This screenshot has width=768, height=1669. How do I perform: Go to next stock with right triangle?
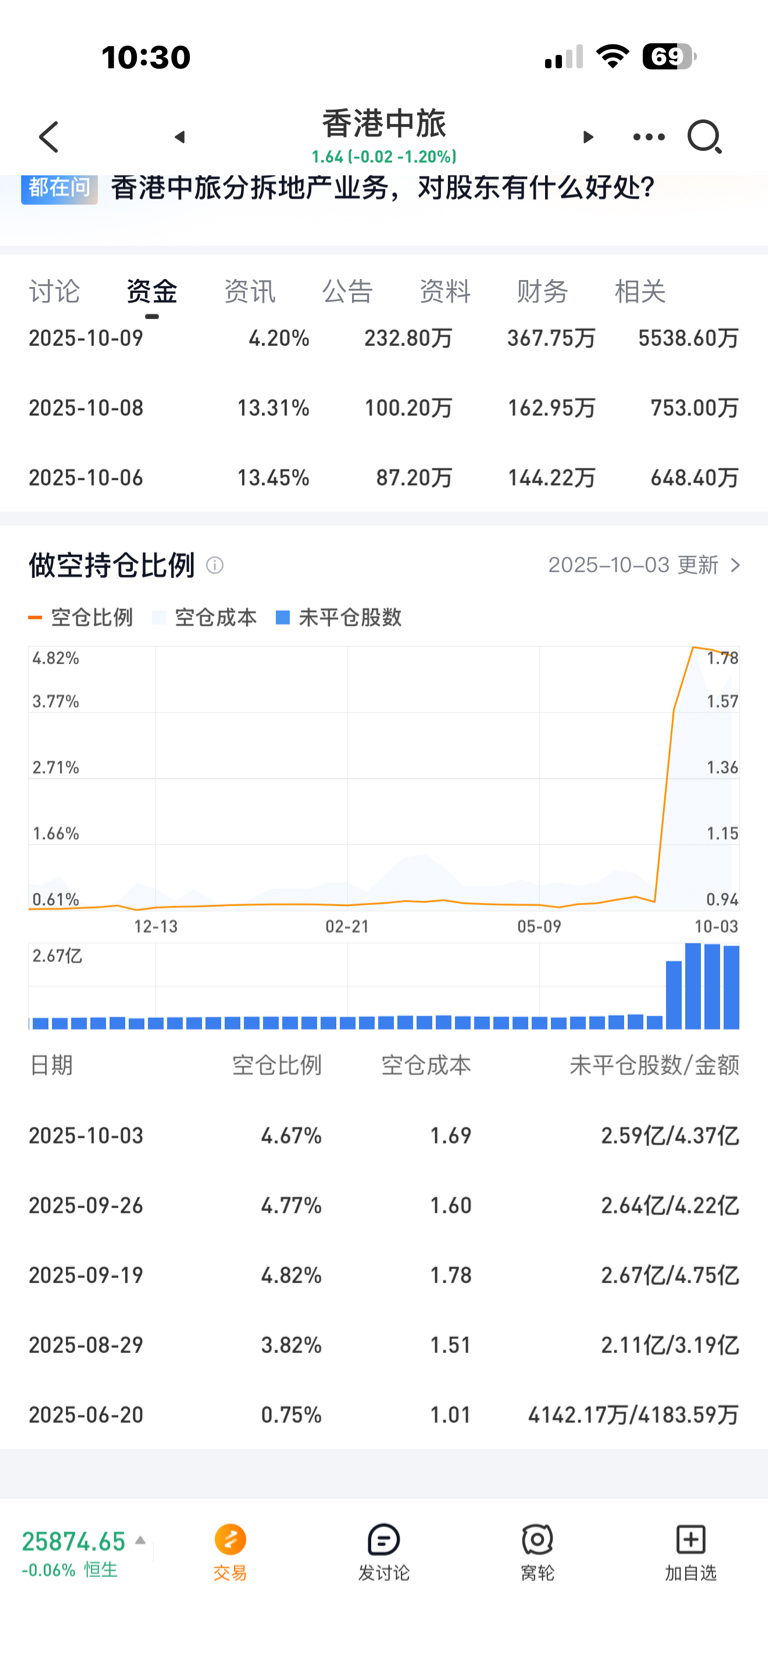tap(588, 137)
